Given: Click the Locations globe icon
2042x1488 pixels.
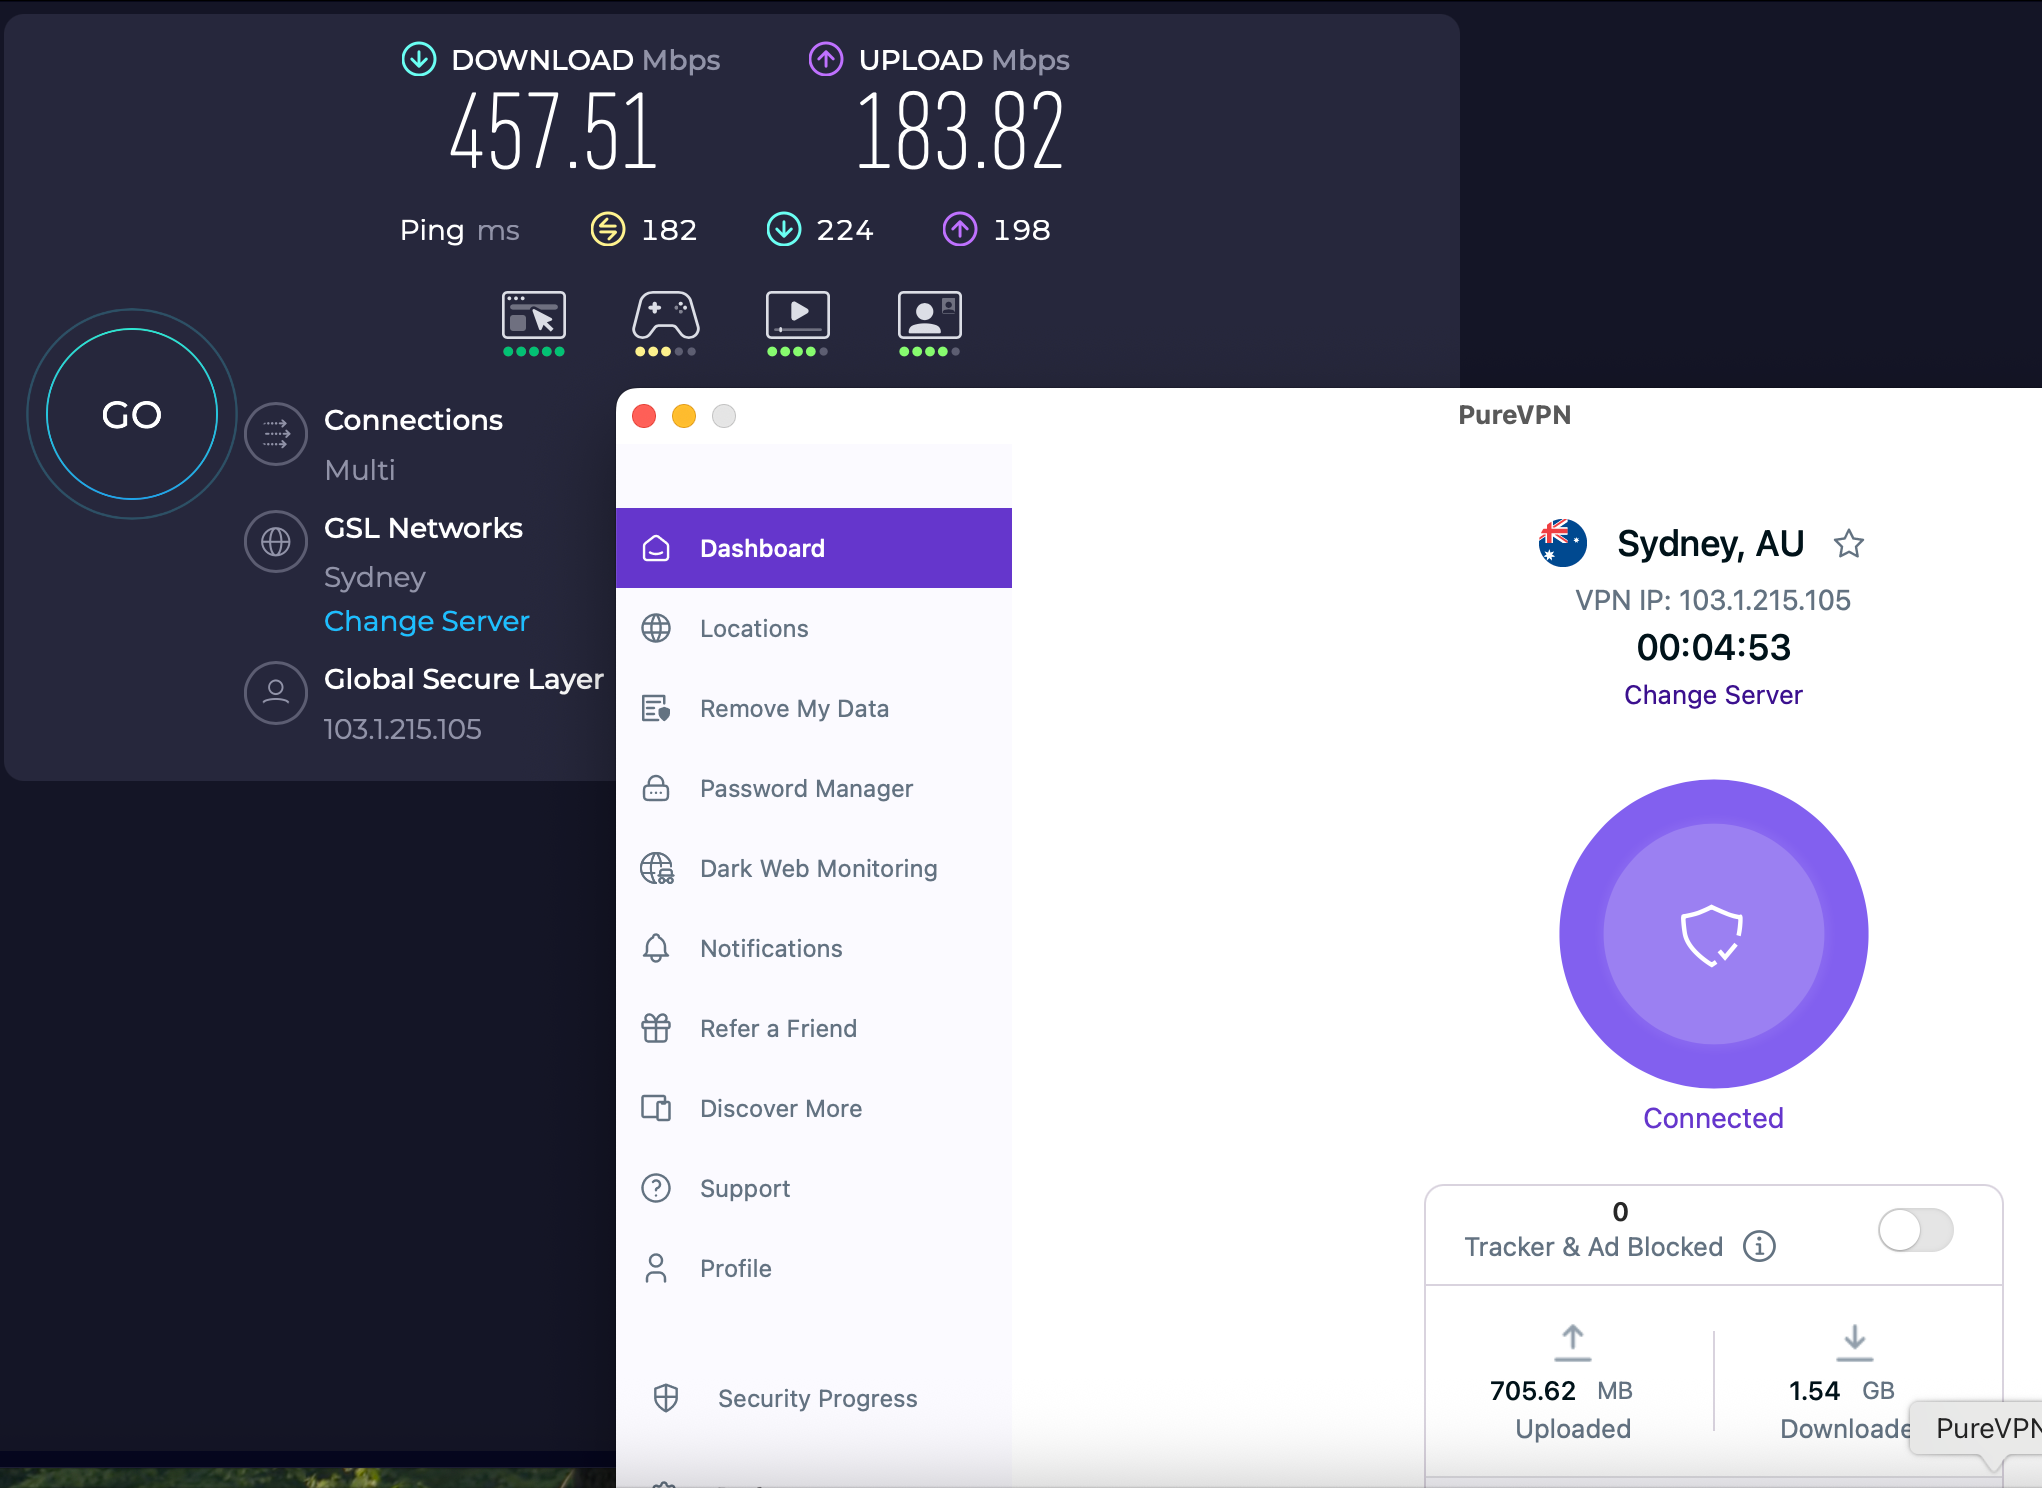Looking at the screenshot, I should tap(656, 628).
